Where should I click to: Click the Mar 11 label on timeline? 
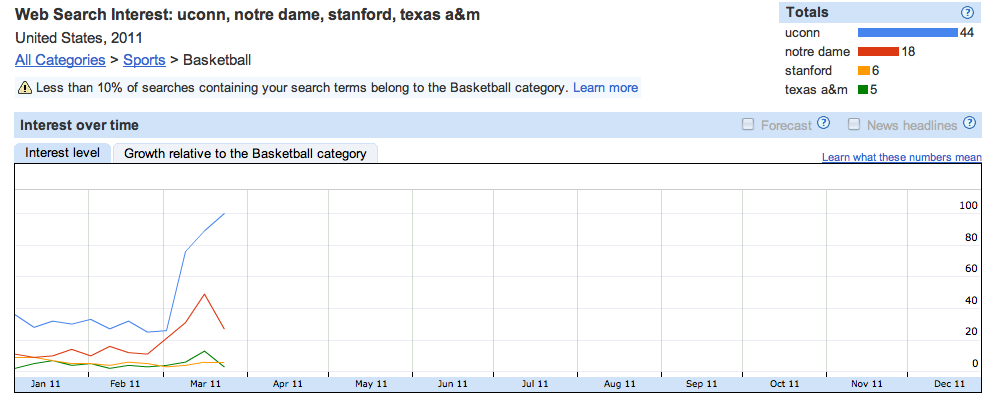coord(205,384)
